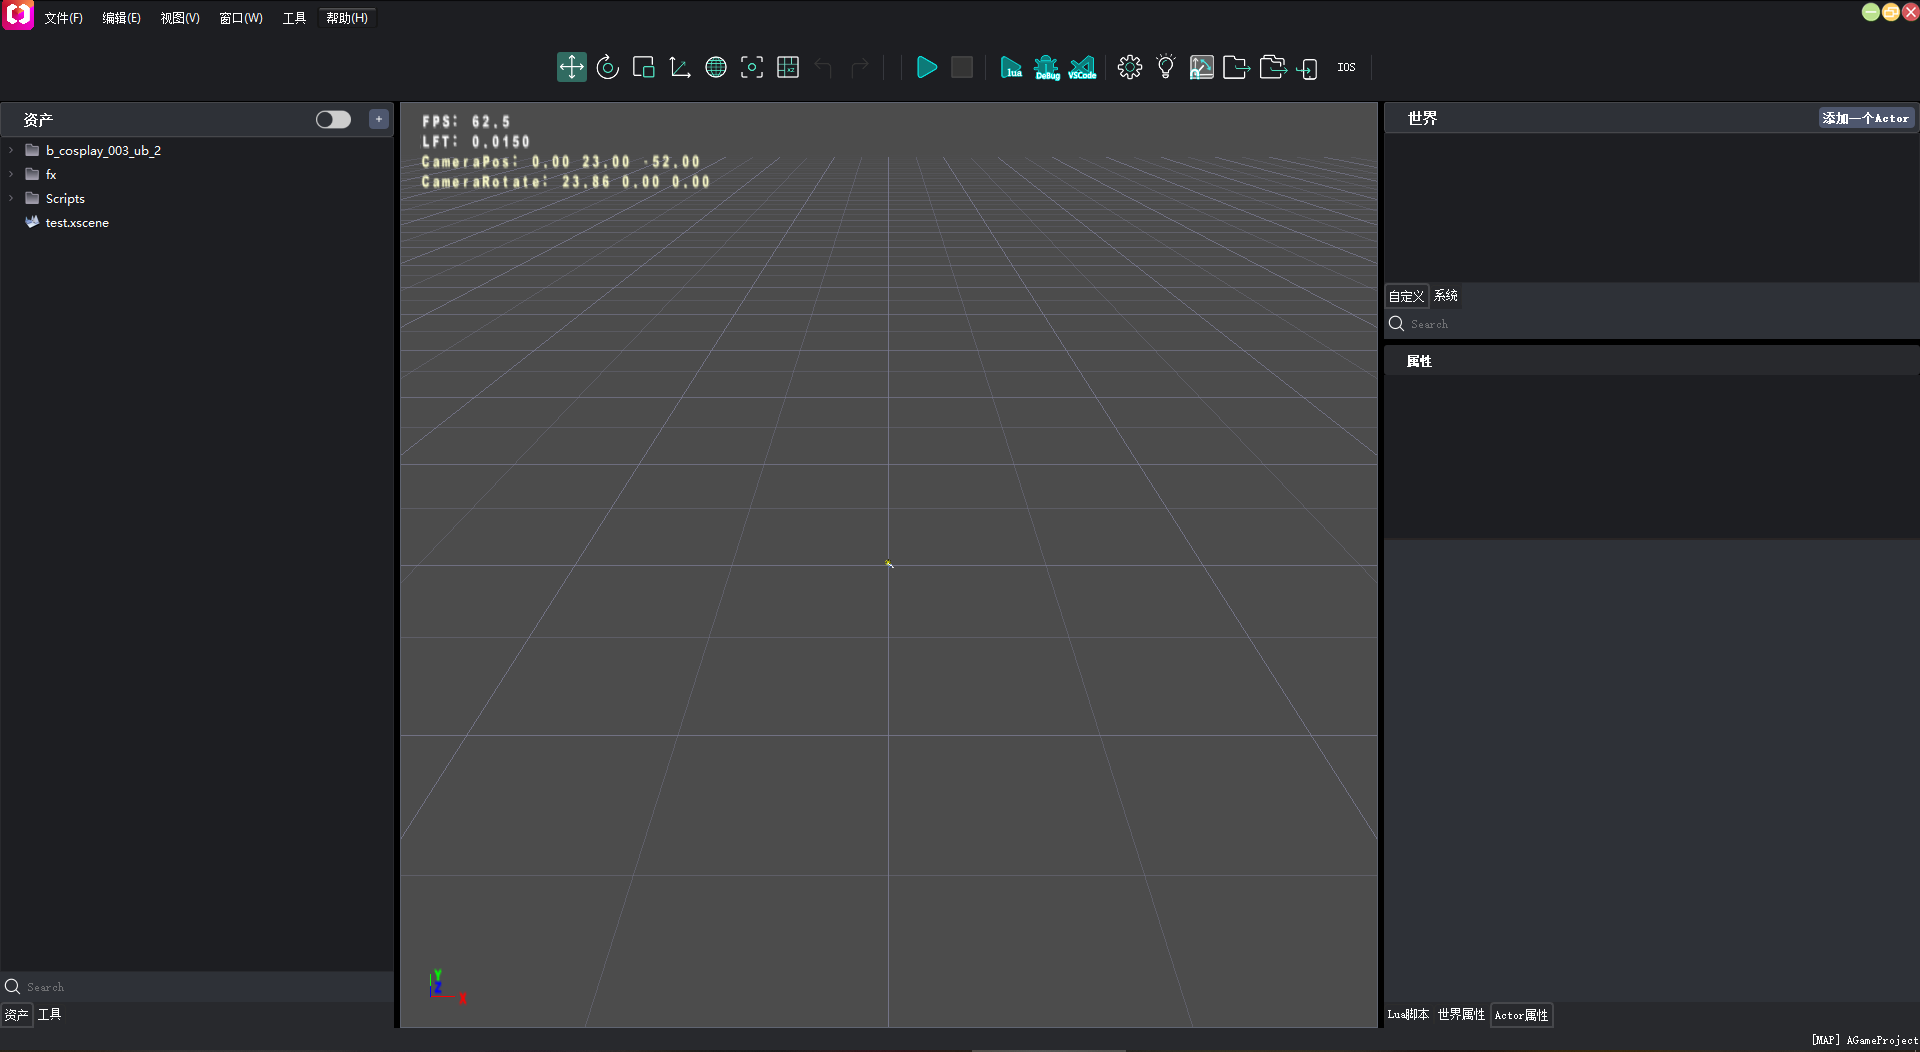Select the Scripts folder row
This screenshot has height=1052, width=1920.
197,198
